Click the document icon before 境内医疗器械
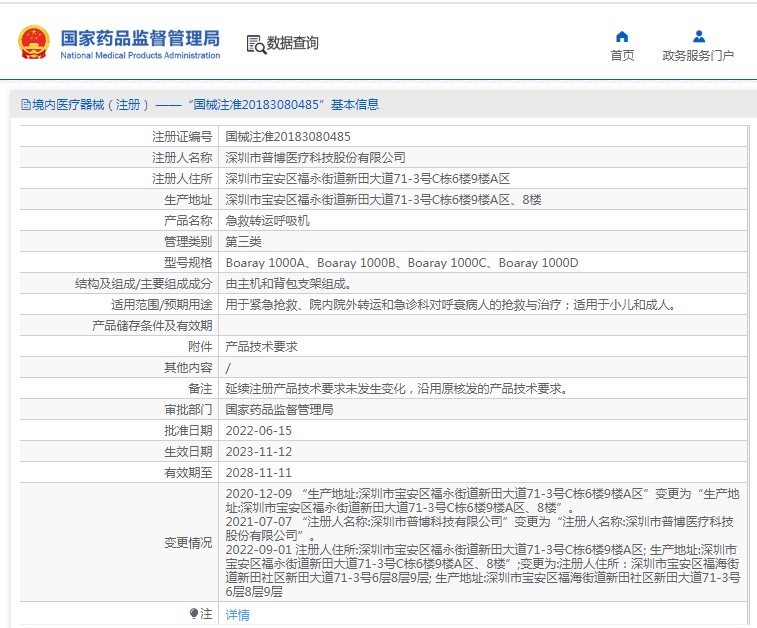The height and width of the screenshot is (628, 757). [x=26, y=105]
